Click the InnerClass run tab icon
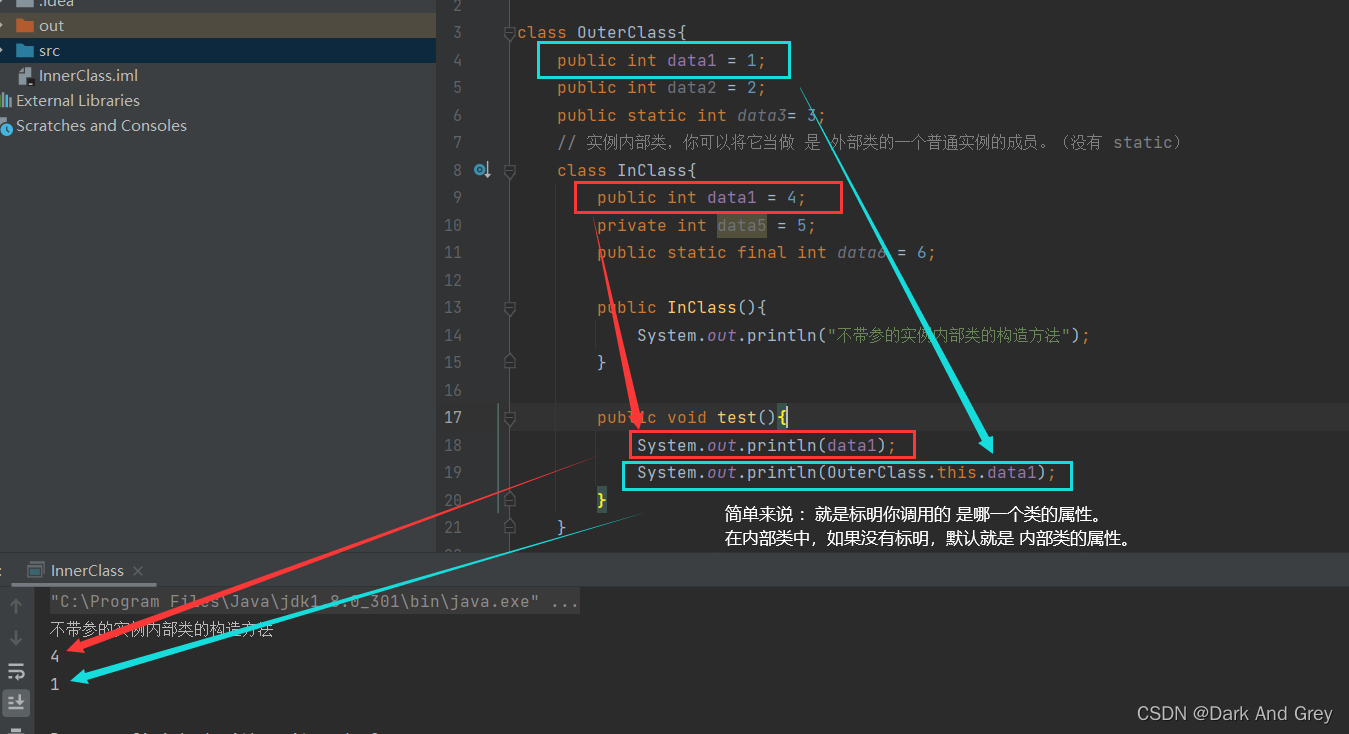 [x=36, y=571]
